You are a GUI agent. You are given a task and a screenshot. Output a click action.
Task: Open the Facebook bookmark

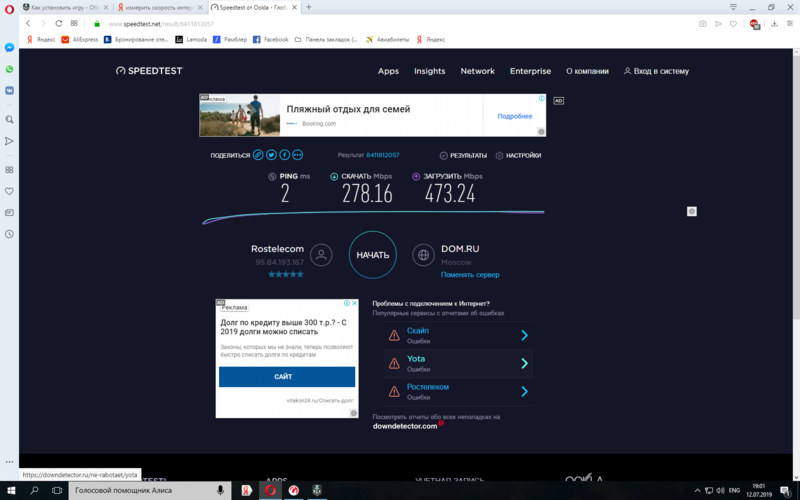coord(270,39)
